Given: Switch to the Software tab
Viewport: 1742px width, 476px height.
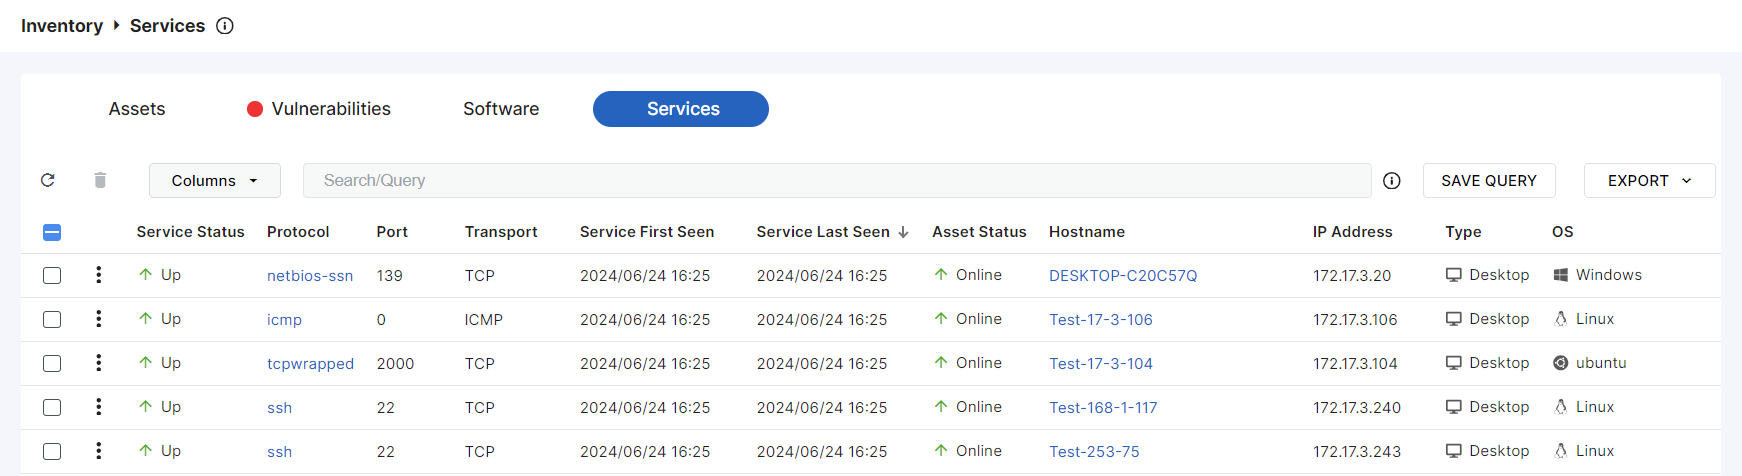Looking at the screenshot, I should coord(501,109).
